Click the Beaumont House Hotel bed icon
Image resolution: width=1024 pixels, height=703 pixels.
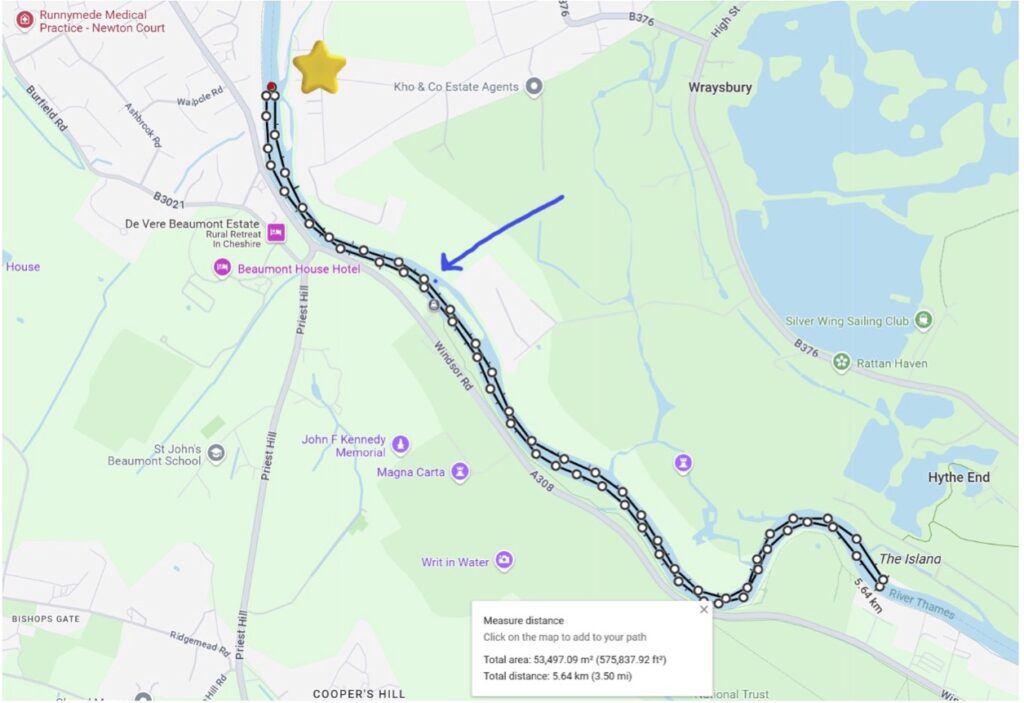(x=223, y=268)
